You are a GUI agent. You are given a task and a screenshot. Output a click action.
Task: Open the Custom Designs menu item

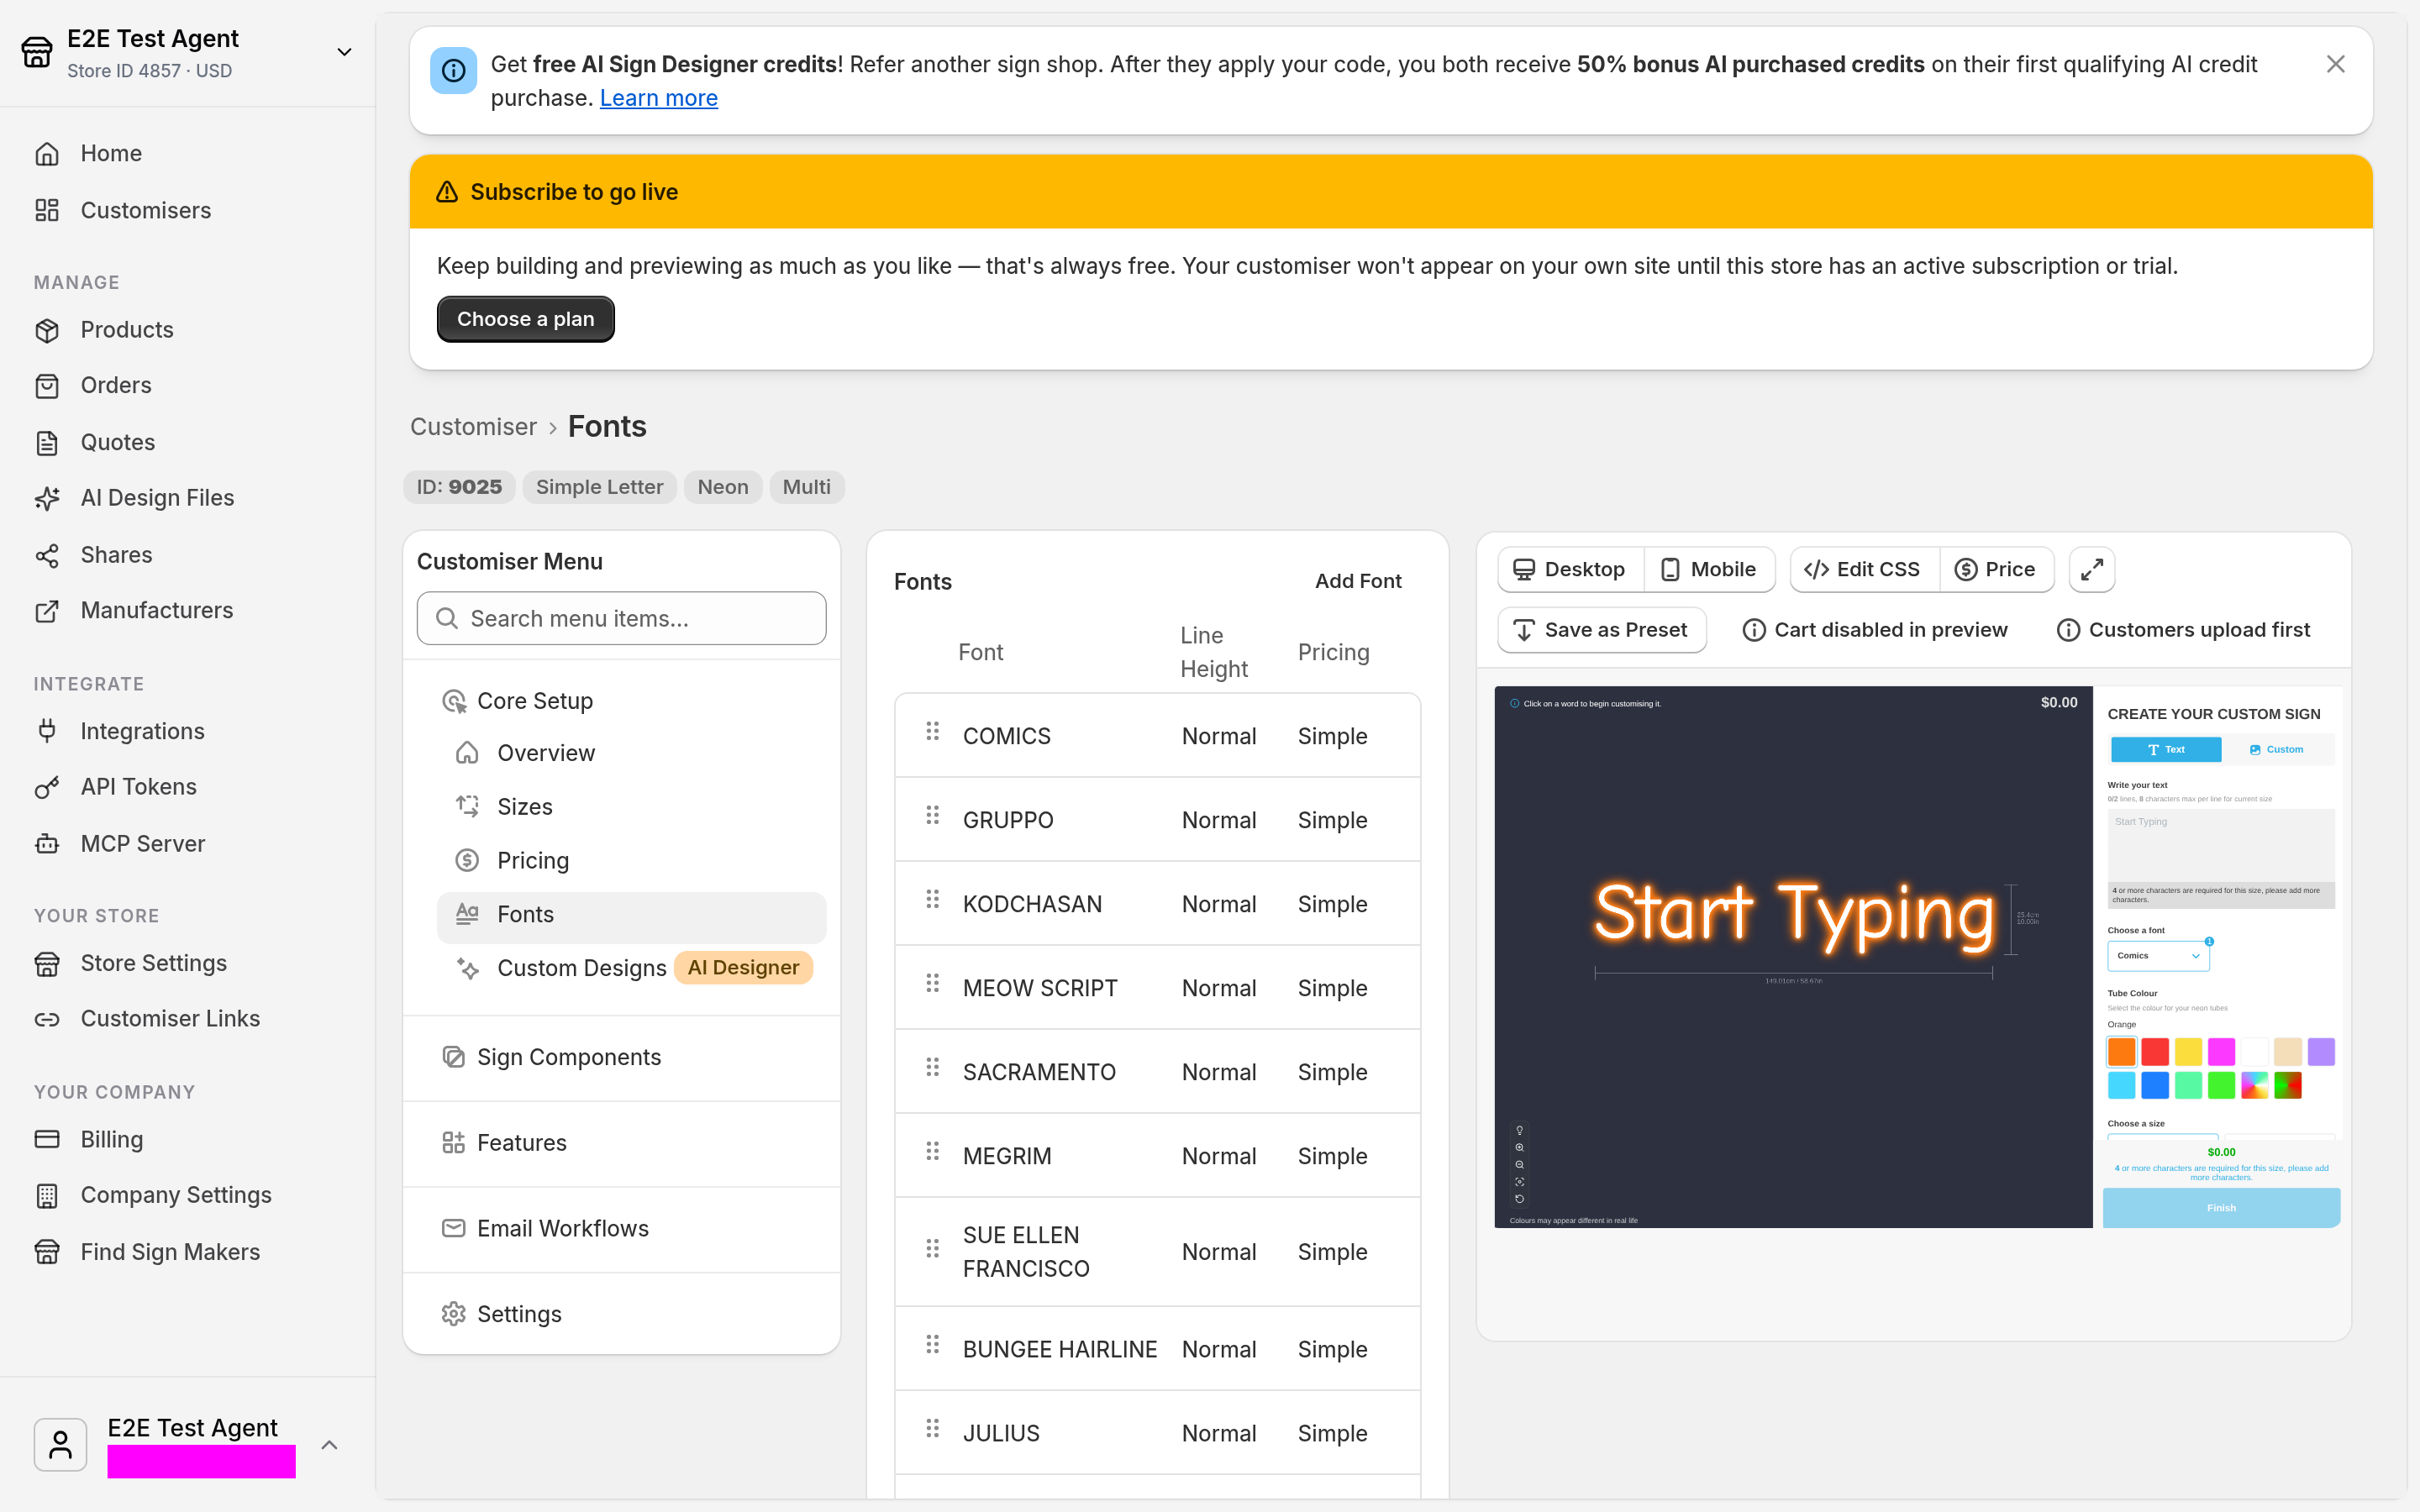[x=631, y=968]
